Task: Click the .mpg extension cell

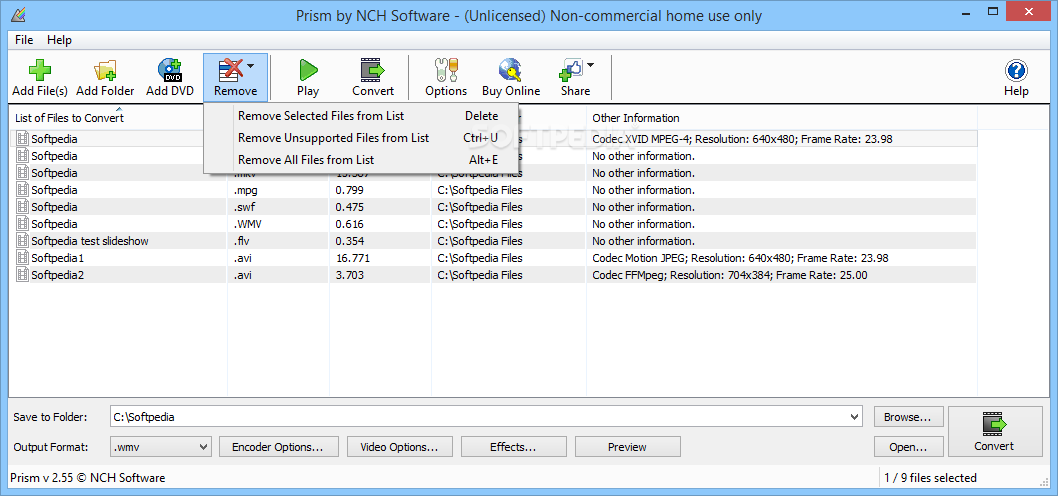Action: click(247, 190)
